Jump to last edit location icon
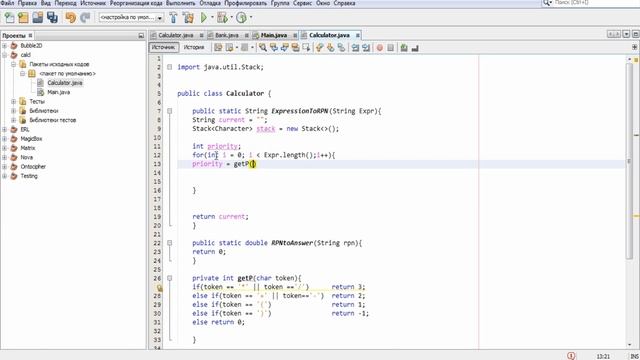The image size is (640, 360). [x=218, y=48]
